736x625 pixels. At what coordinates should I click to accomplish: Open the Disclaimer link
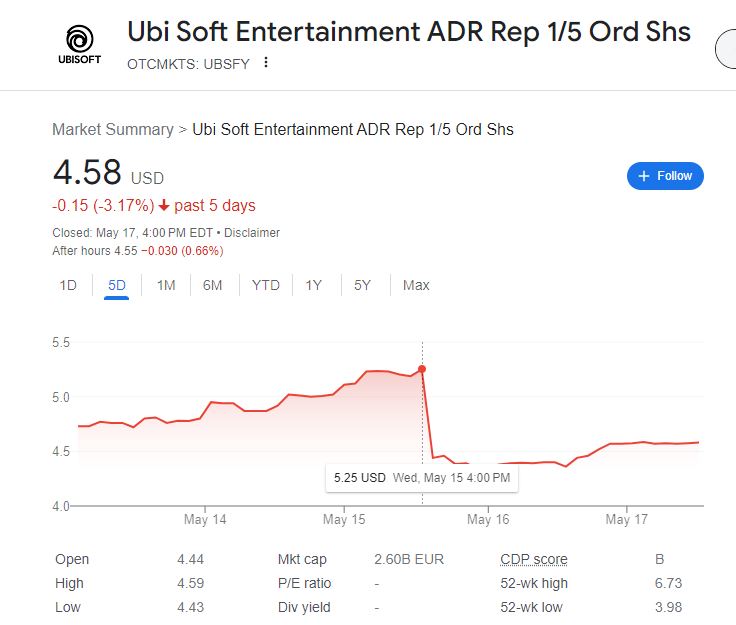tap(252, 233)
